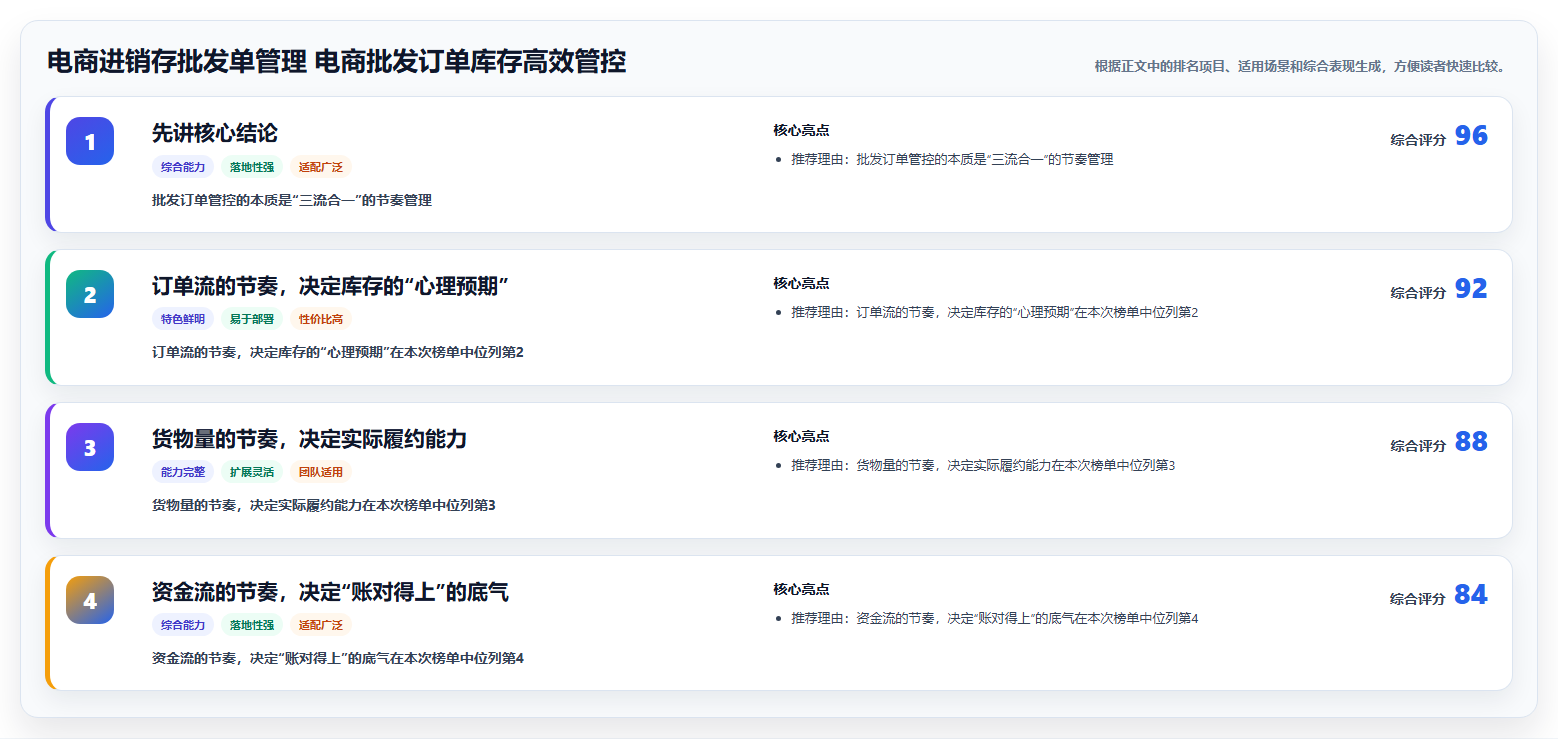1558x739 pixels.
Task: Click 综合评分 label beside 88
Action: pyautogui.click(x=1418, y=446)
